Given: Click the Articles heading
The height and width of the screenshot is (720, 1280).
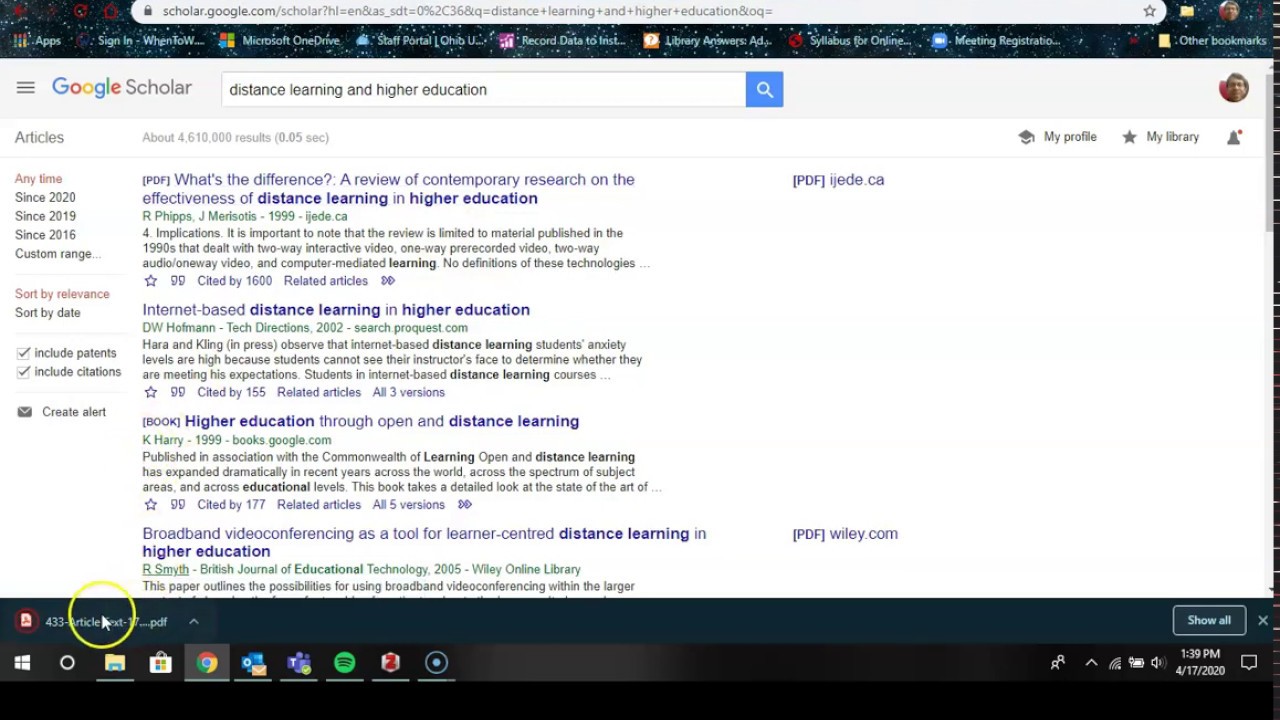Looking at the screenshot, I should tap(39, 137).
